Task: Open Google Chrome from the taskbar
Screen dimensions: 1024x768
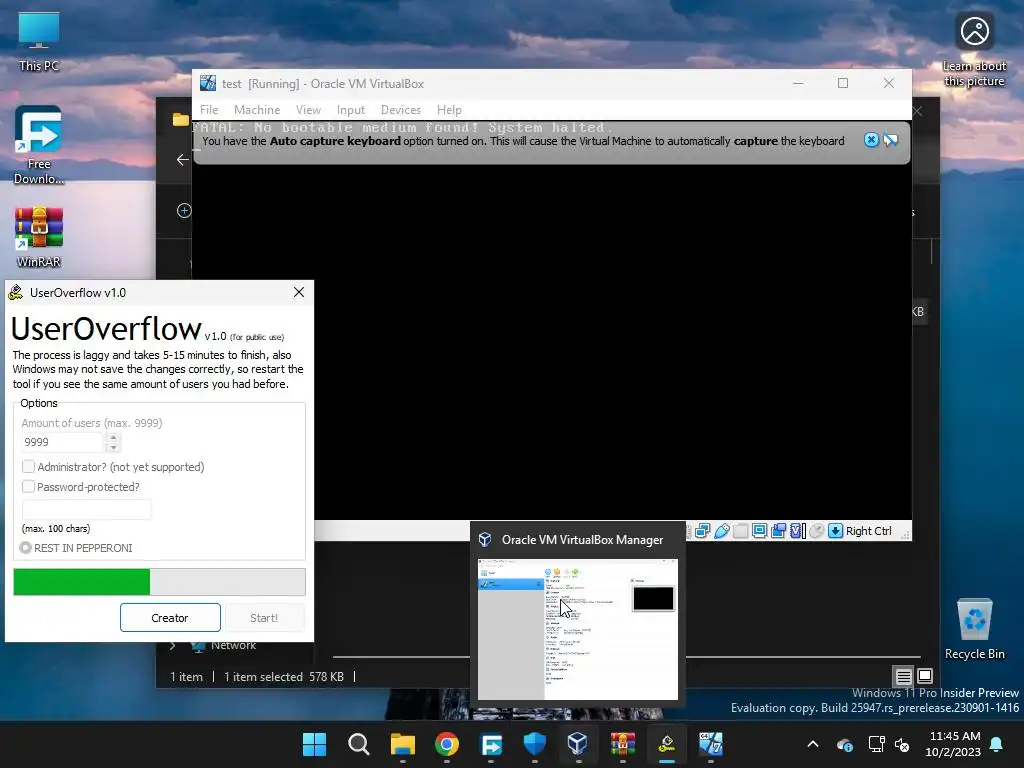Action: coord(447,744)
